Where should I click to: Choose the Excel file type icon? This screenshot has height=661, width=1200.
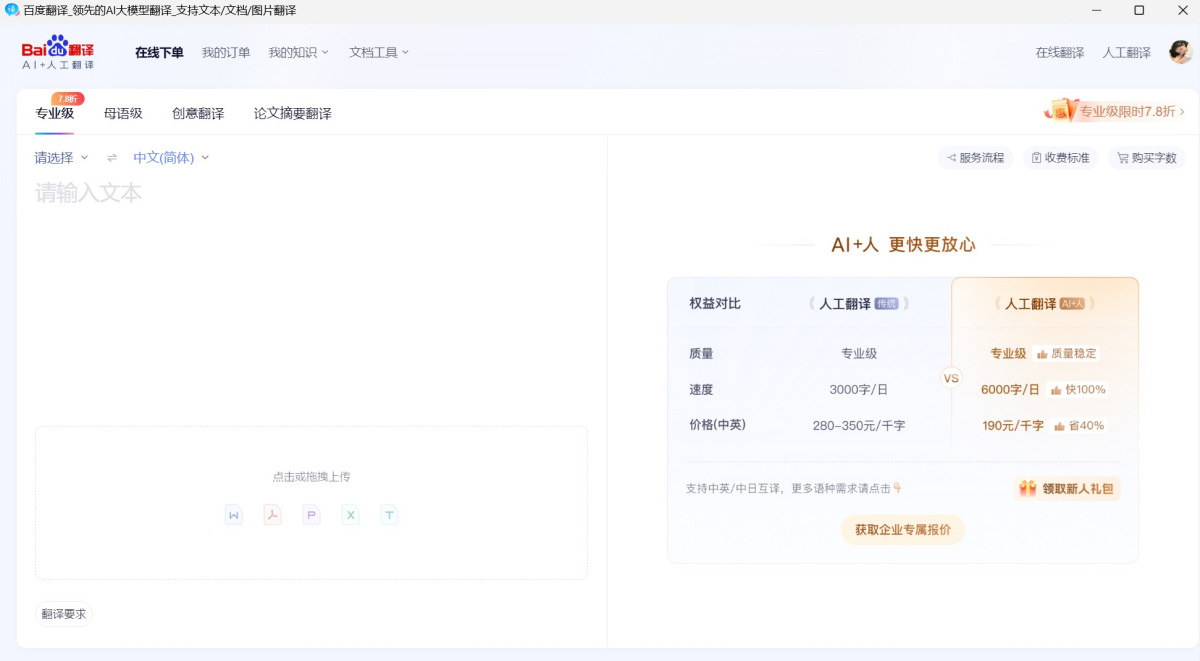(x=350, y=514)
